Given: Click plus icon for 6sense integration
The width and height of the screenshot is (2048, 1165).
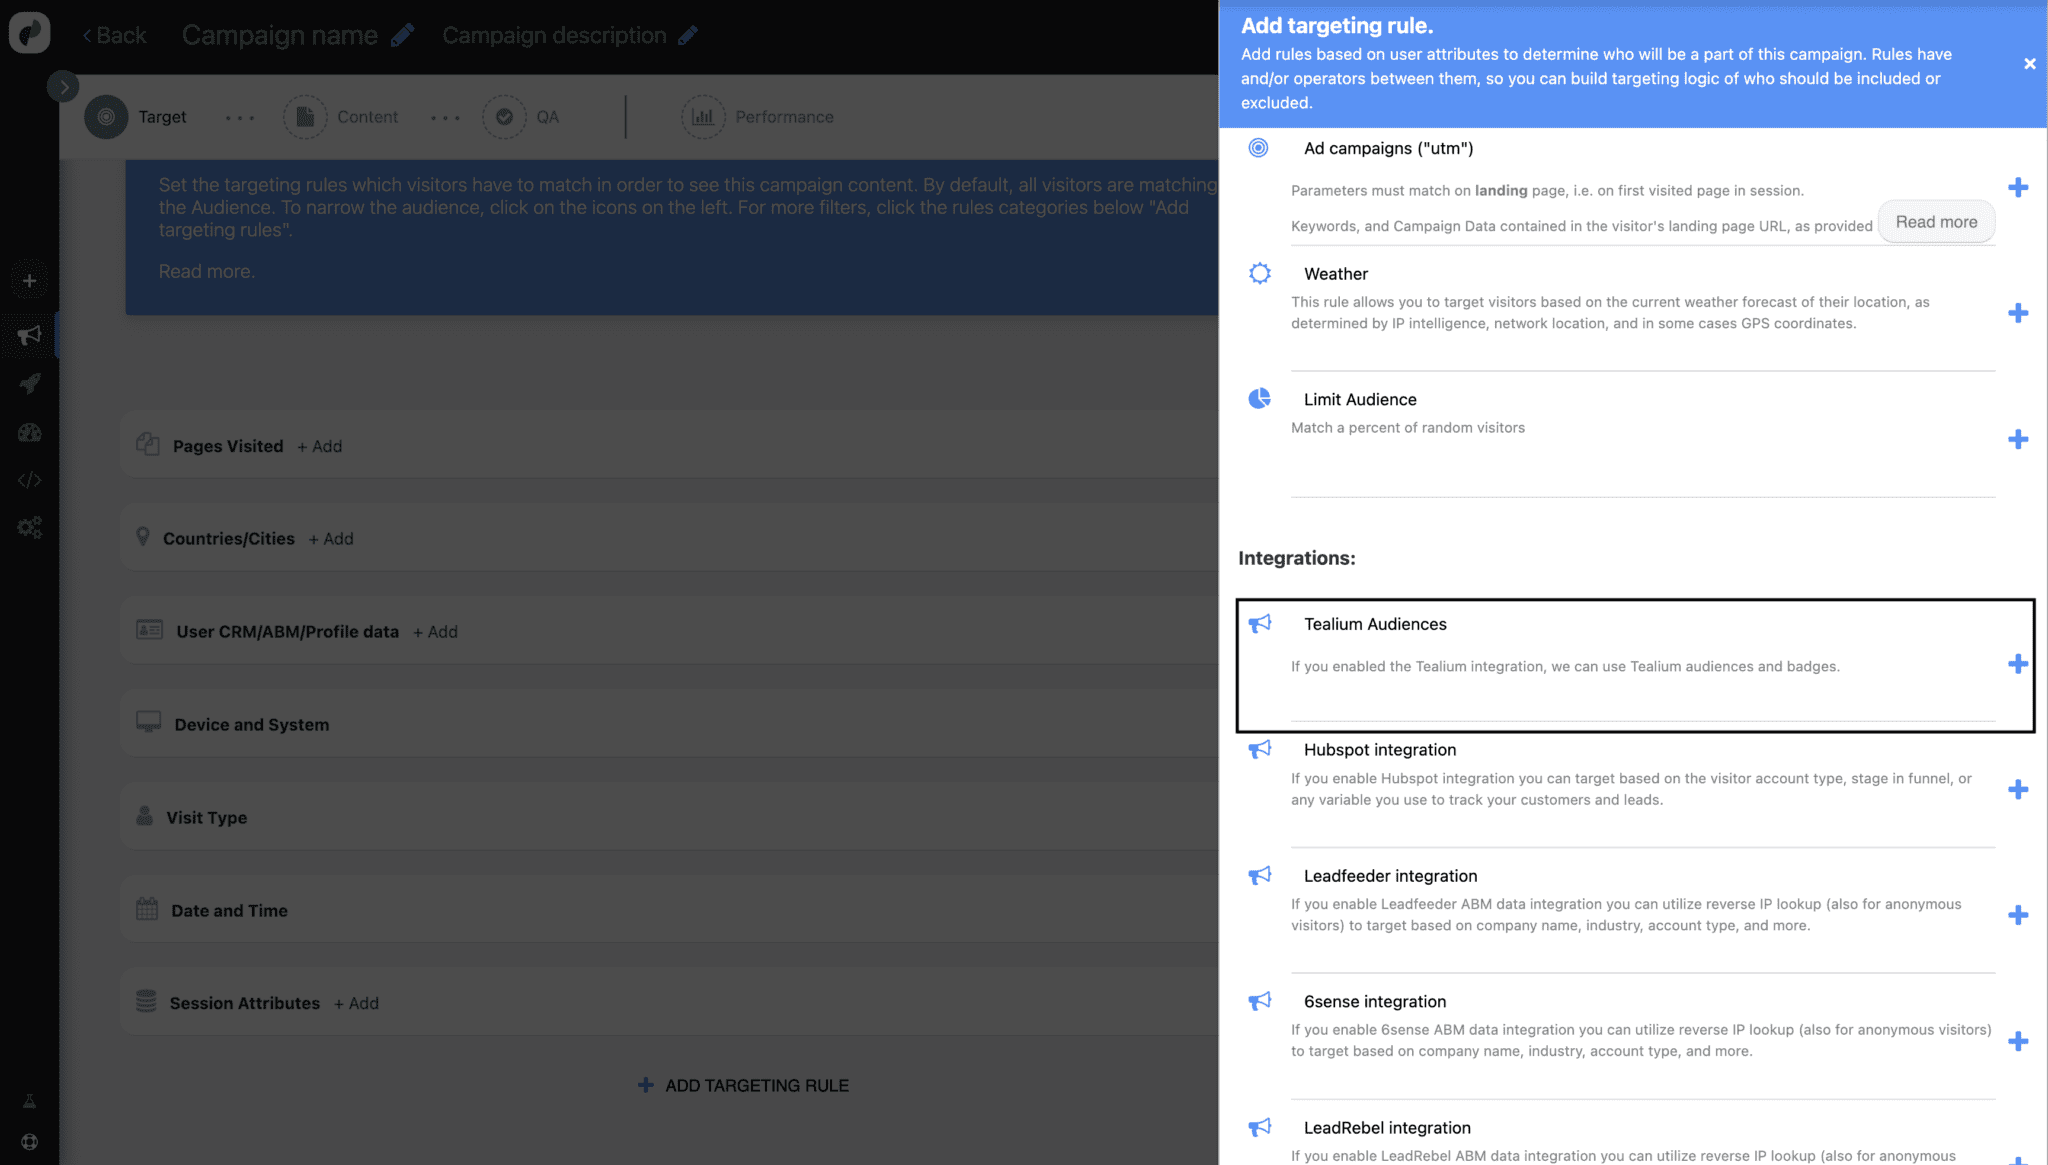Looking at the screenshot, I should point(2018,1041).
